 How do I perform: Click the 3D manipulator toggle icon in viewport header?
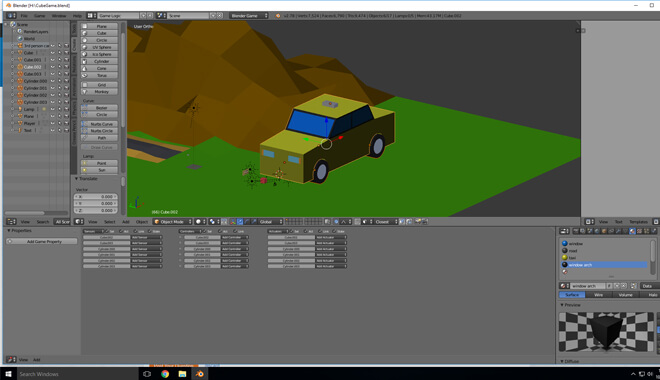(232, 222)
